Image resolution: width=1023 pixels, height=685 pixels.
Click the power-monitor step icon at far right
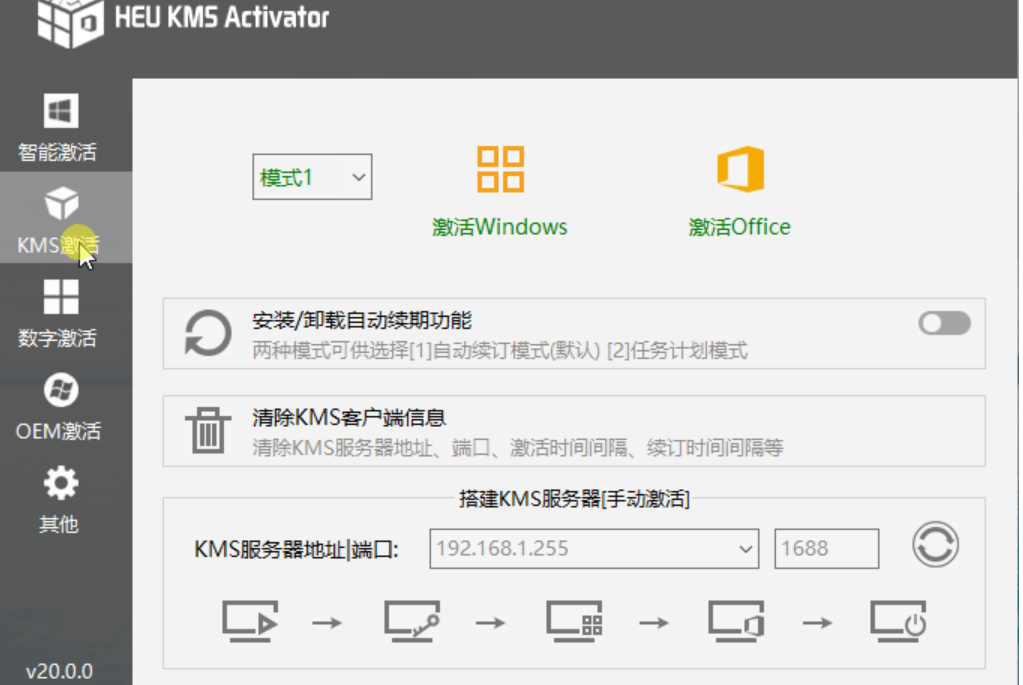(896, 621)
